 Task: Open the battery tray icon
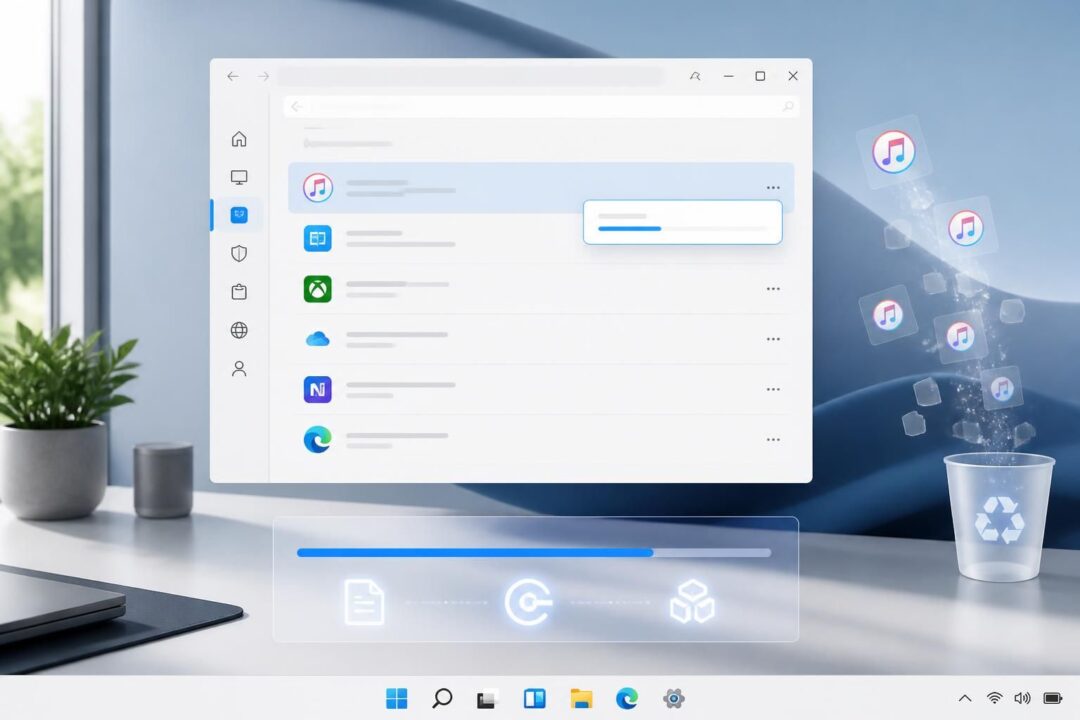click(x=1052, y=699)
